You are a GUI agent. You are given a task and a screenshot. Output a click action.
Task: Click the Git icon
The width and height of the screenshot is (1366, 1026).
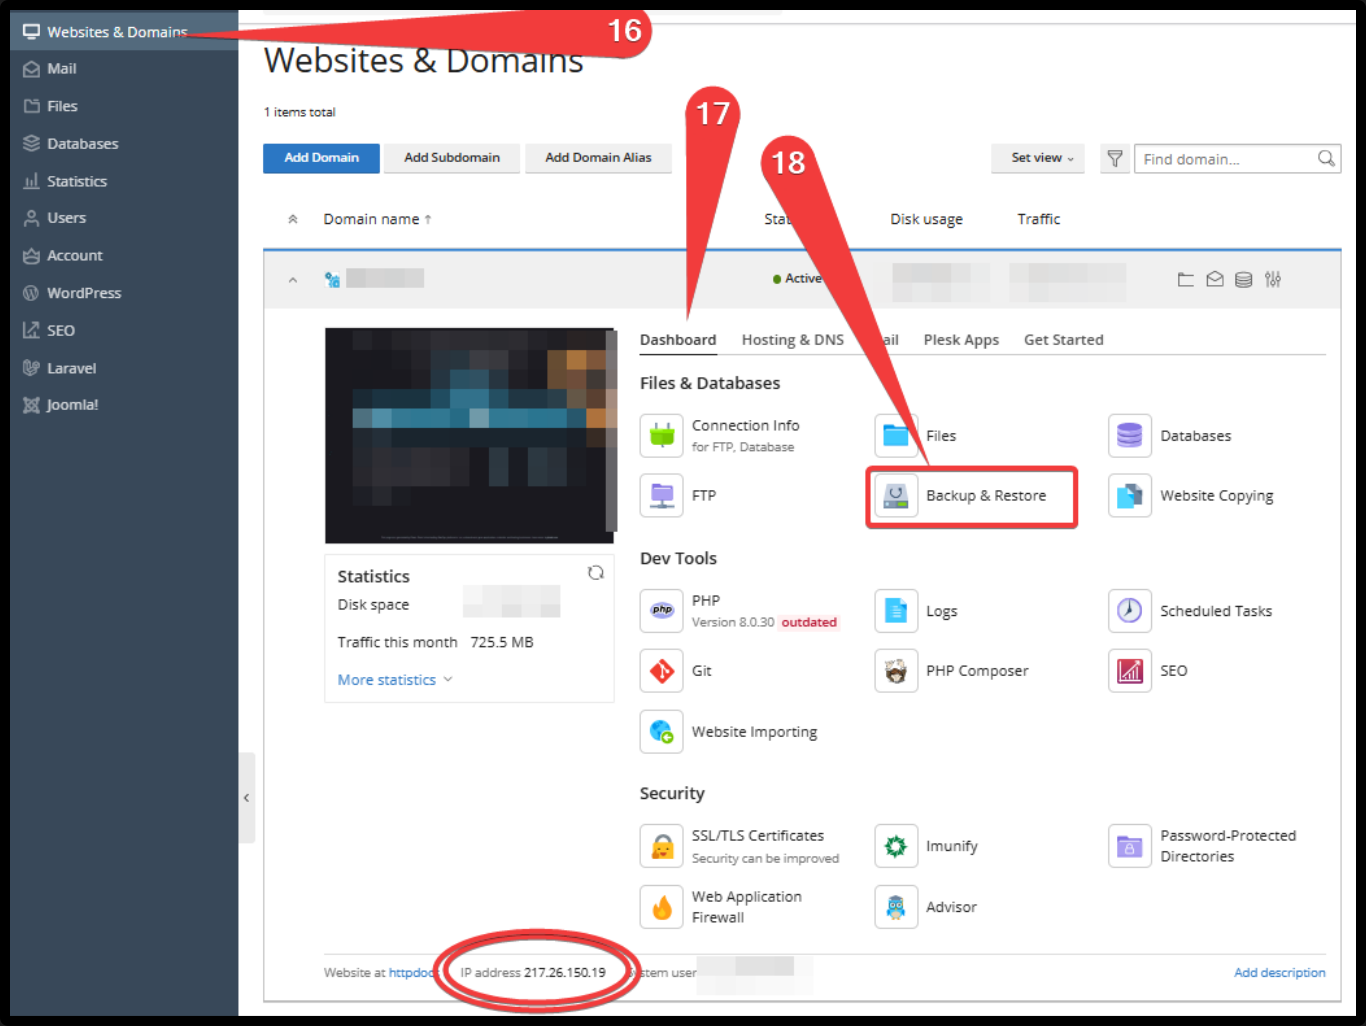pos(662,670)
